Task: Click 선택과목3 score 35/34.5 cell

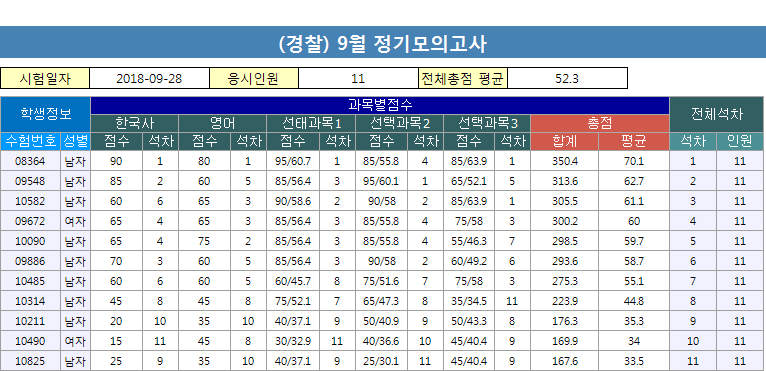Action: pyautogui.click(x=469, y=301)
